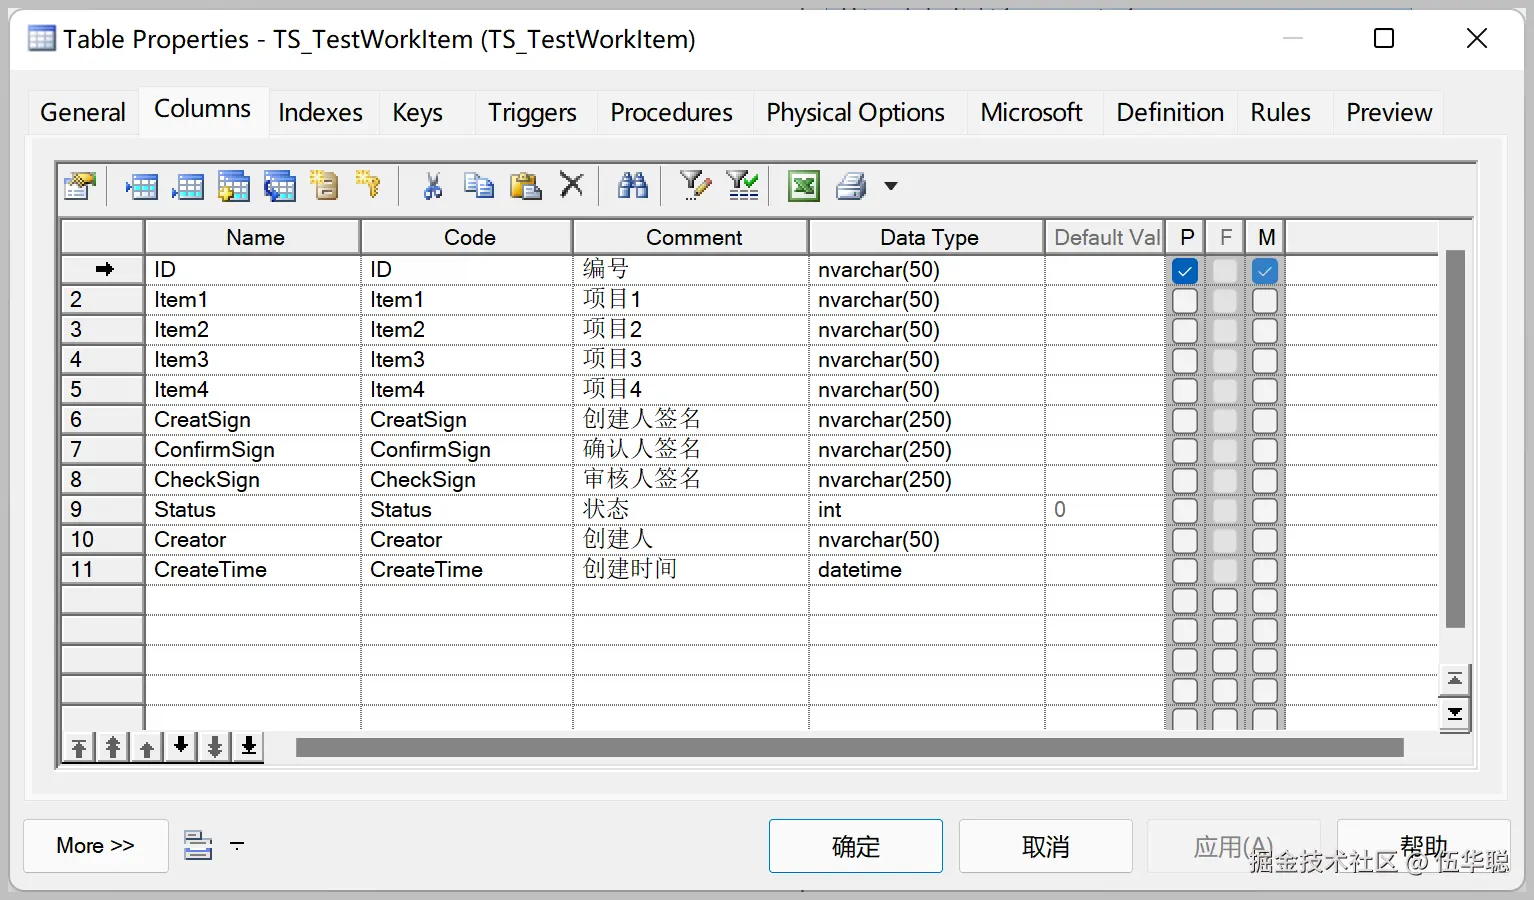This screenshot has height=900, width=1534.
Task: Uncheck the M checkbox for ID row
Action: (x=1265, y=271)
